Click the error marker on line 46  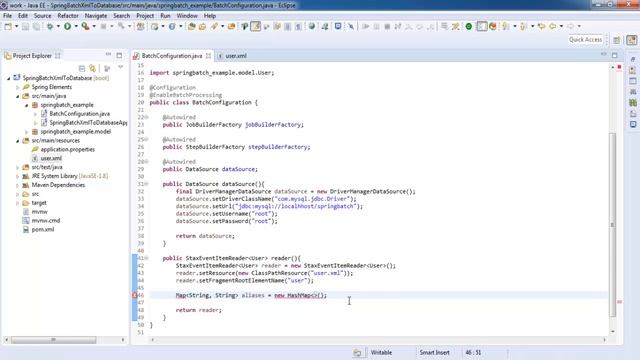[134, 295]
